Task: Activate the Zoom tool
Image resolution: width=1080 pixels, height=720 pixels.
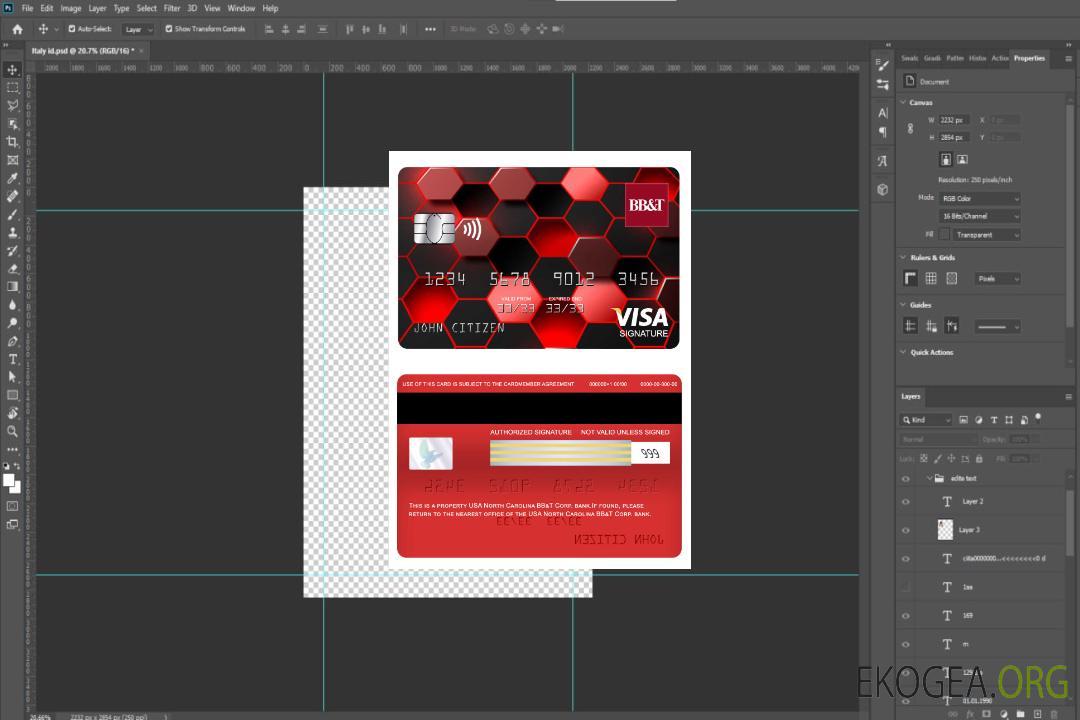Action: (12, 431)
